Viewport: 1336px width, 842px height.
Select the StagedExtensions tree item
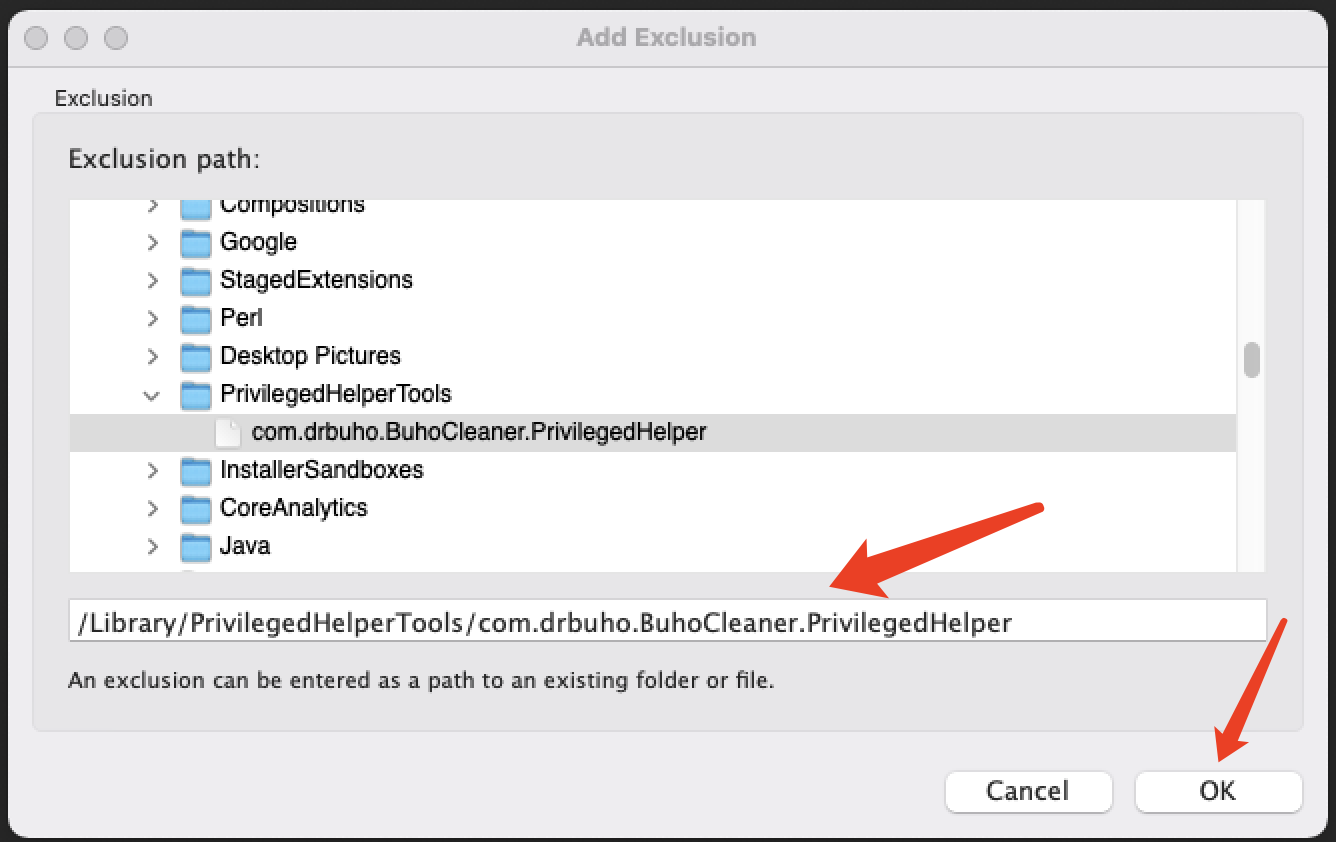tap(316, 280)
